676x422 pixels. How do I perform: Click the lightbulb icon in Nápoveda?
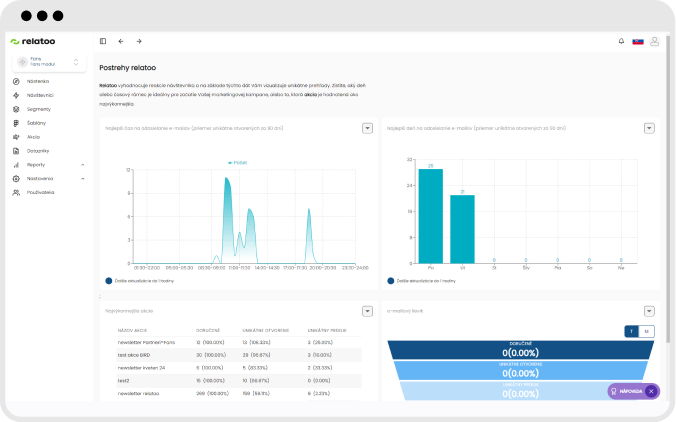click(x=613, y=391)
